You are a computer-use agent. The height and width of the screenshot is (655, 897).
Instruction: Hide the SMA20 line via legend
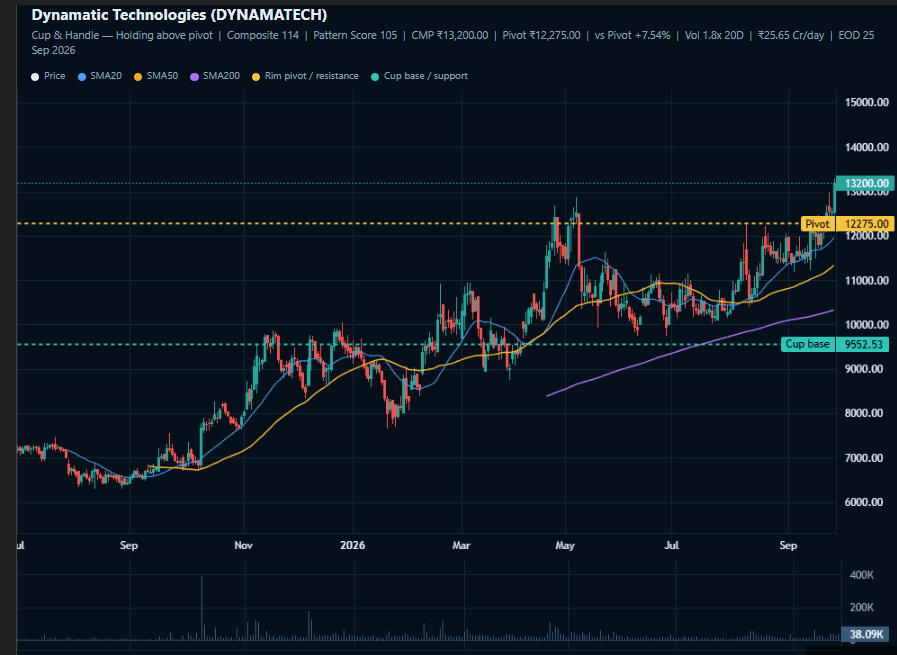click(x=100, y=76)
